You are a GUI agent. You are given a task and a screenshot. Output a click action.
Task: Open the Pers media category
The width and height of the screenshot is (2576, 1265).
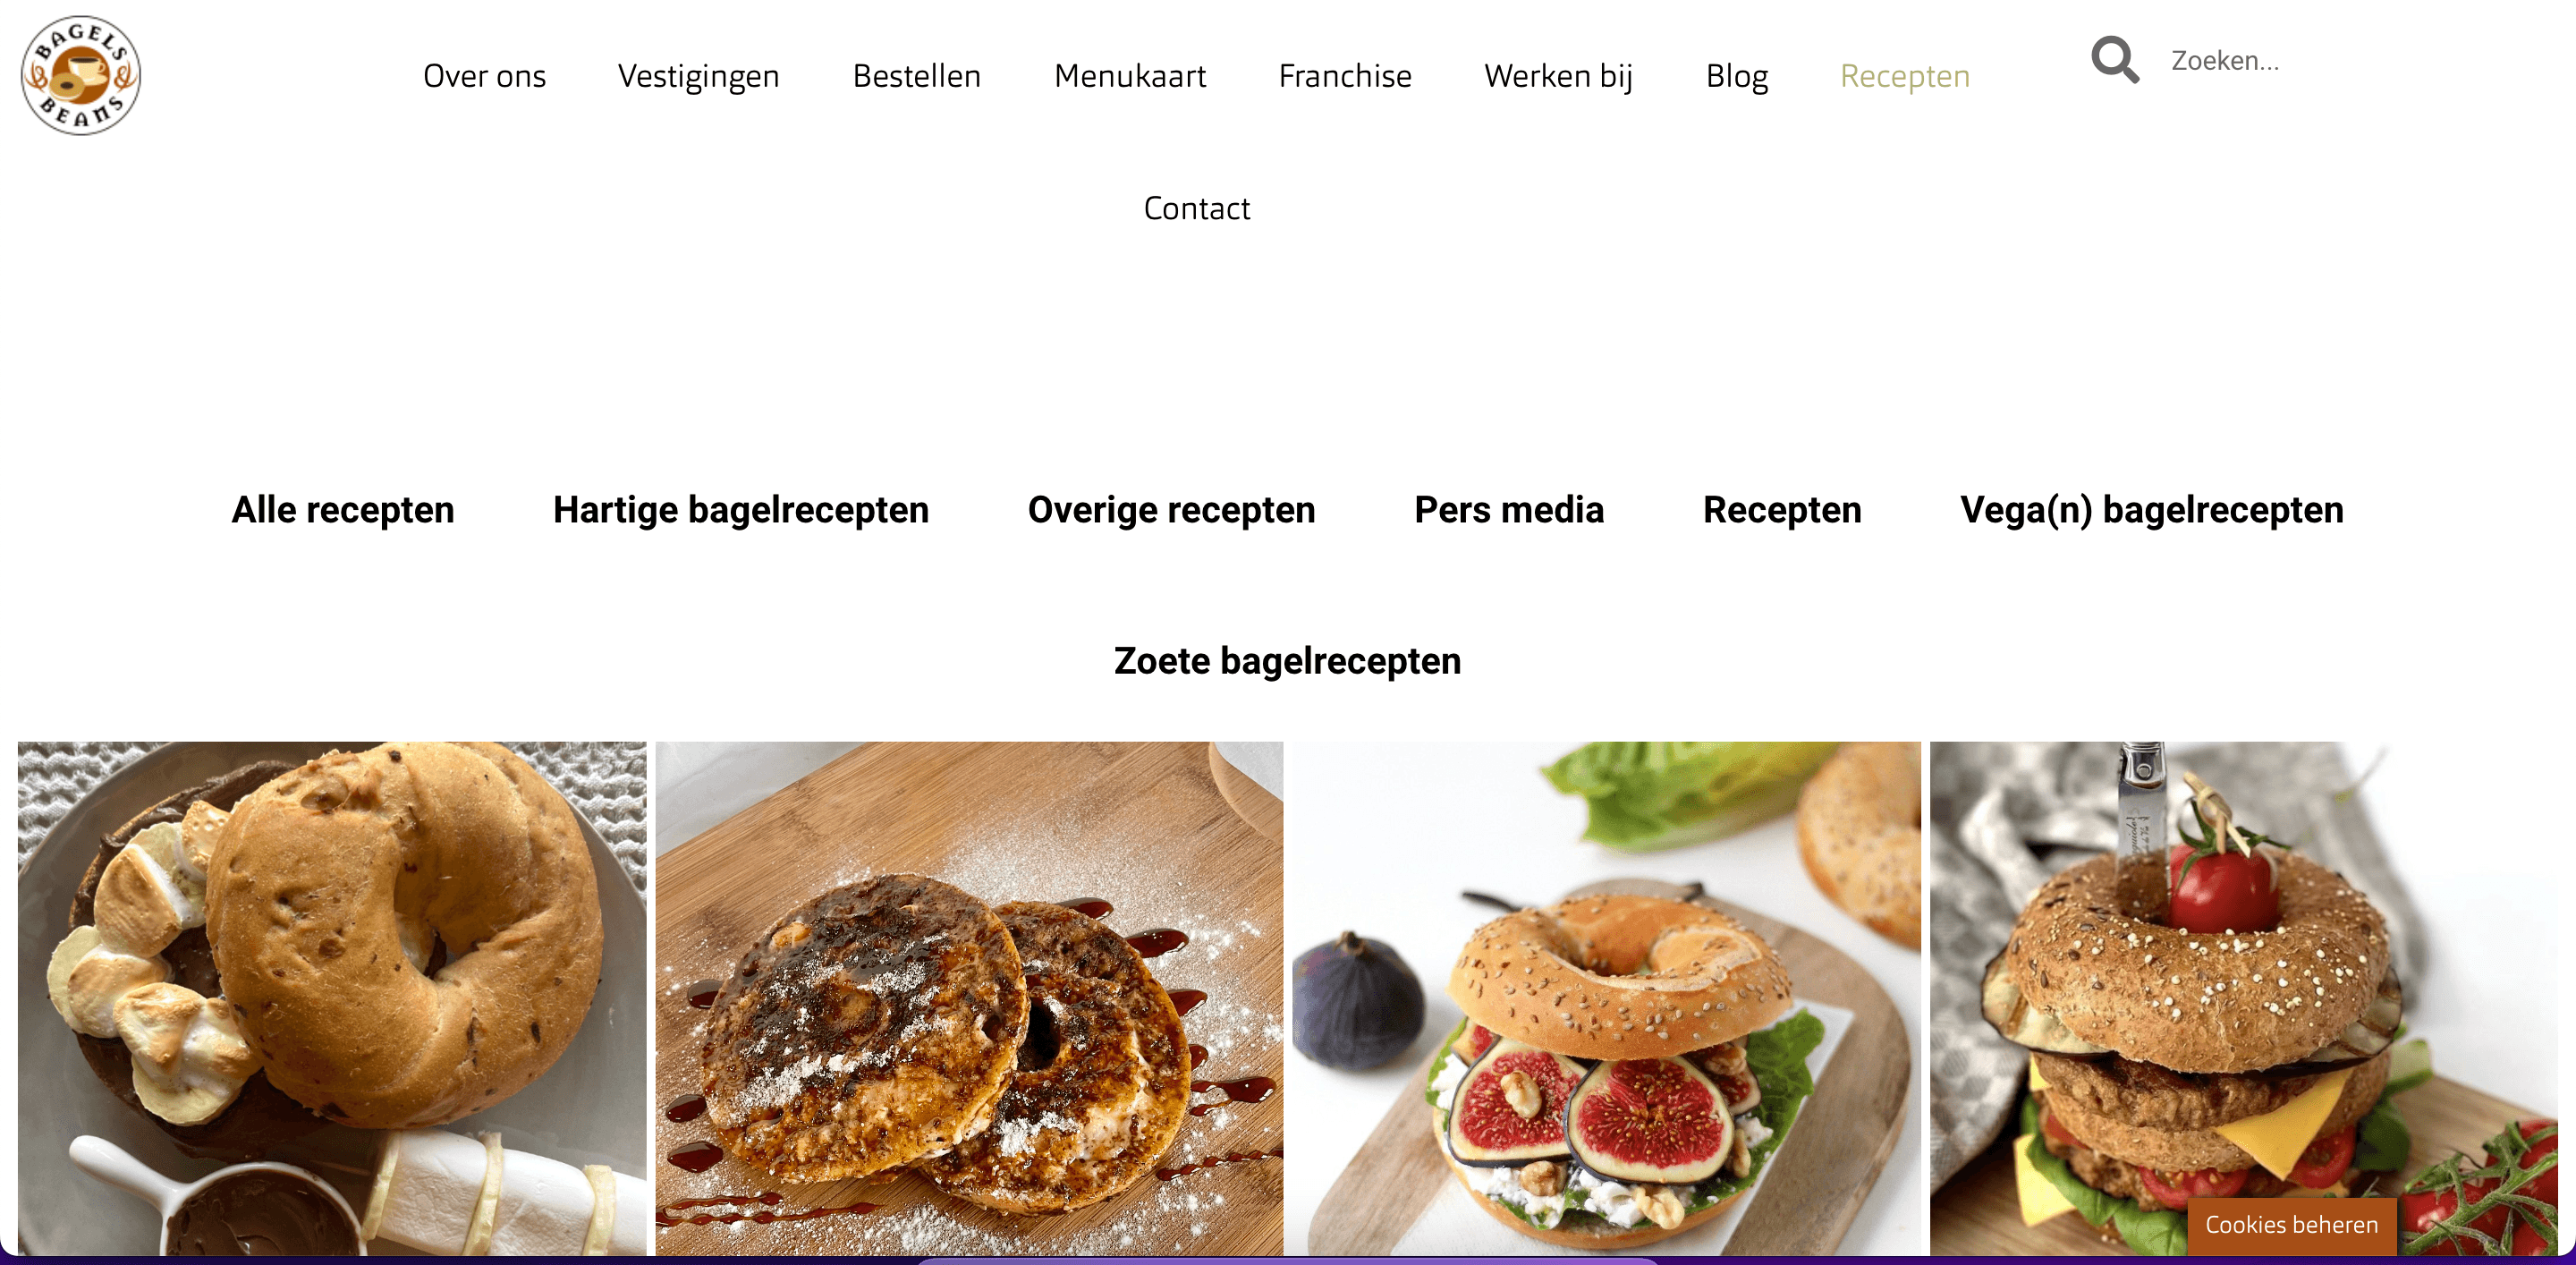pos(1509,510)
